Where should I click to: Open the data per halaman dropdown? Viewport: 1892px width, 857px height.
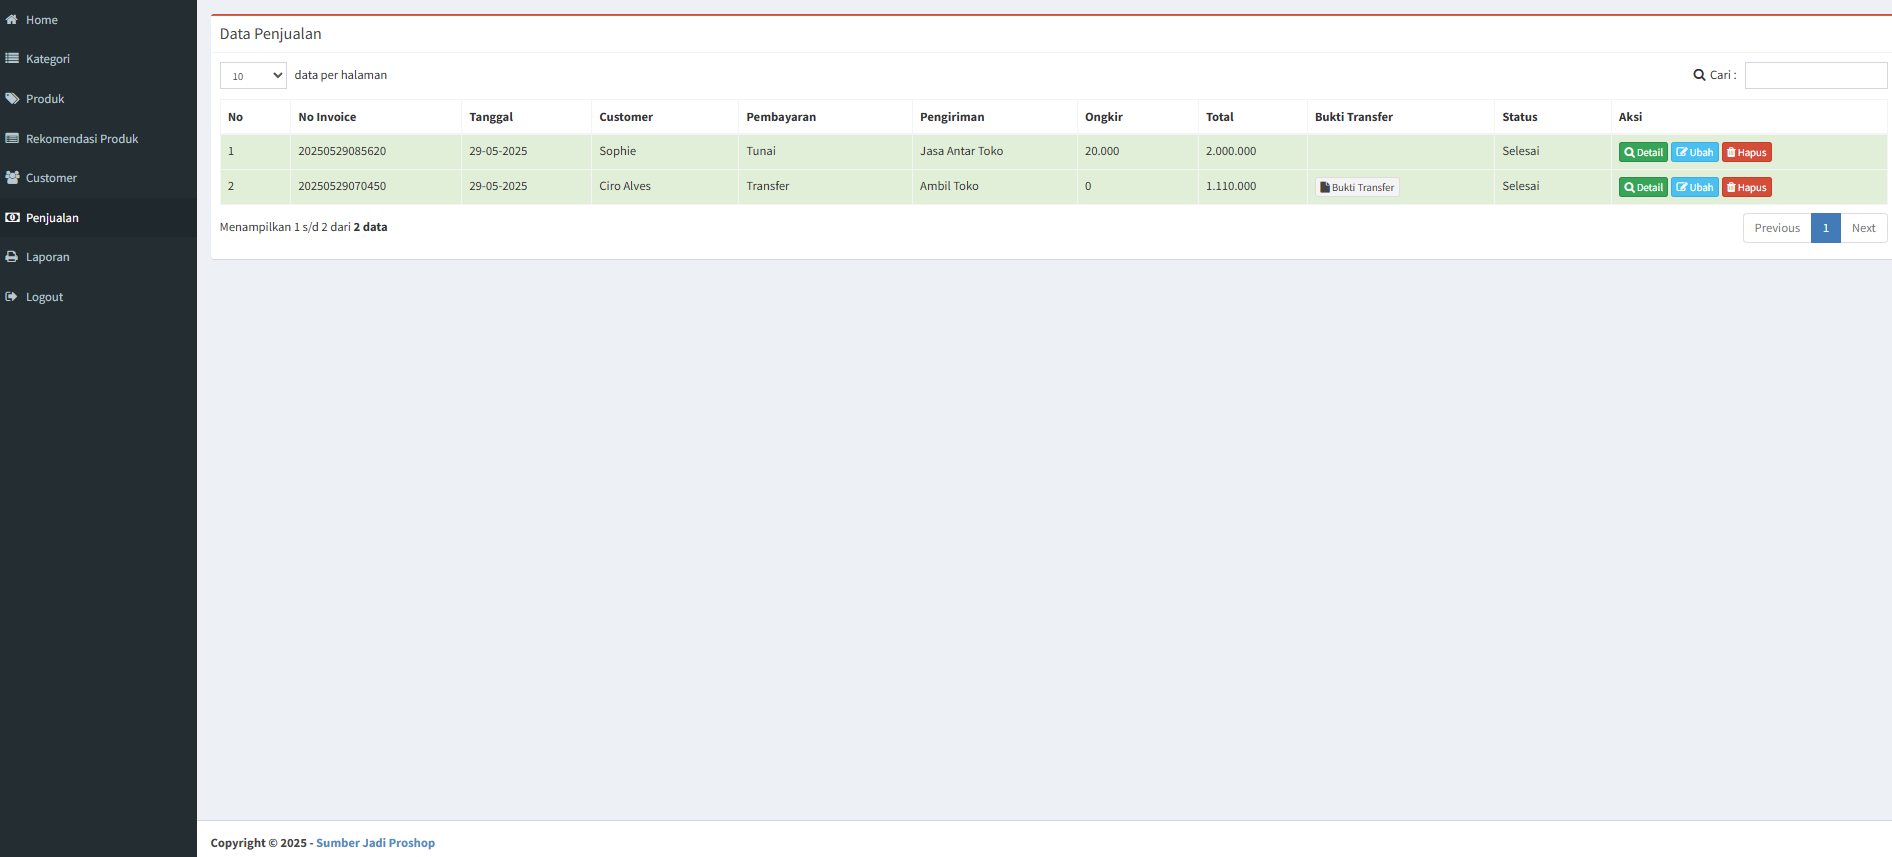[x=253, y=76]
